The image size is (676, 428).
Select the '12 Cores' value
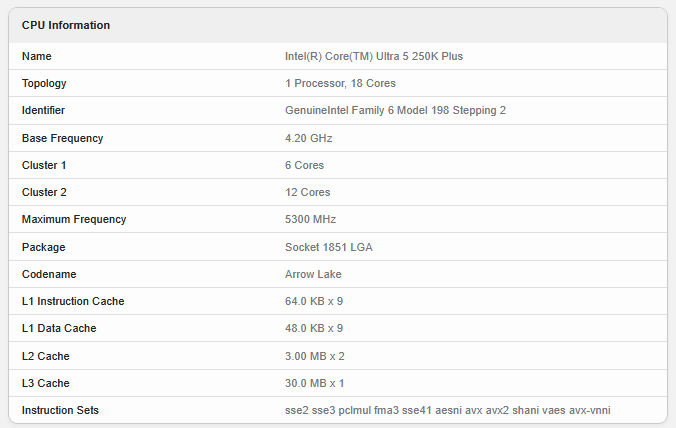(x=307, y=192)
